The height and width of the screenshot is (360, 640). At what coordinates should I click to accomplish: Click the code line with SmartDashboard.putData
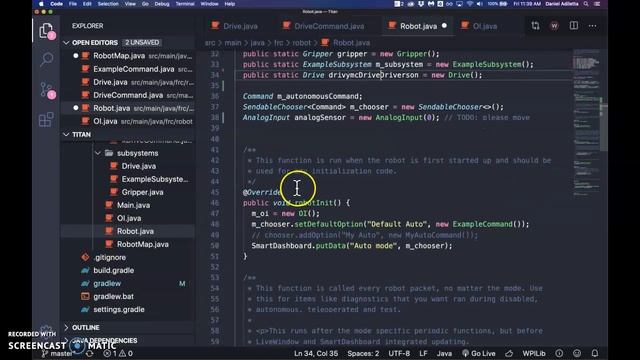[352, 246]
